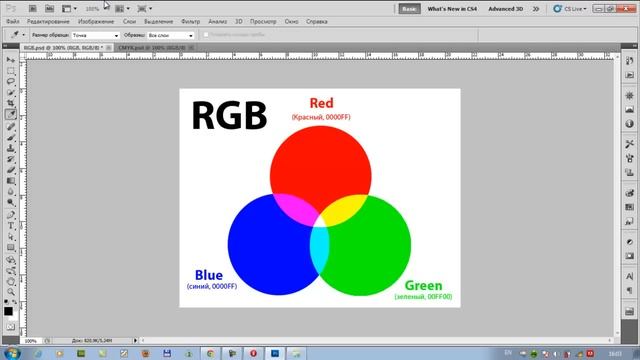Select the Rectangular Marquee tool

pyautogui.click(x=11, y=71)
